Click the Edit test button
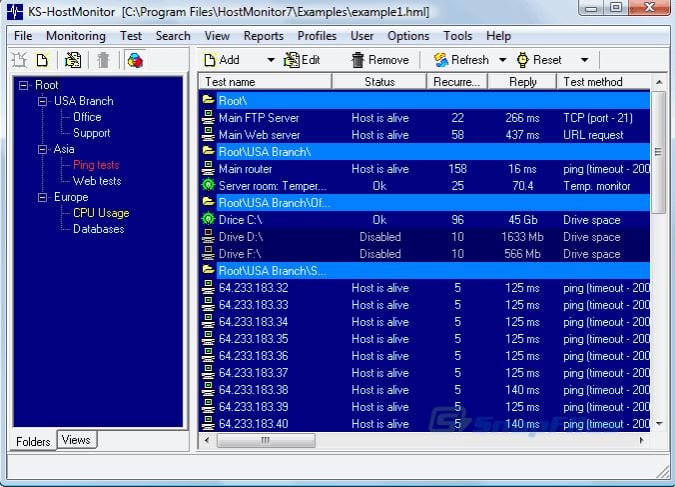 (302, 60)
